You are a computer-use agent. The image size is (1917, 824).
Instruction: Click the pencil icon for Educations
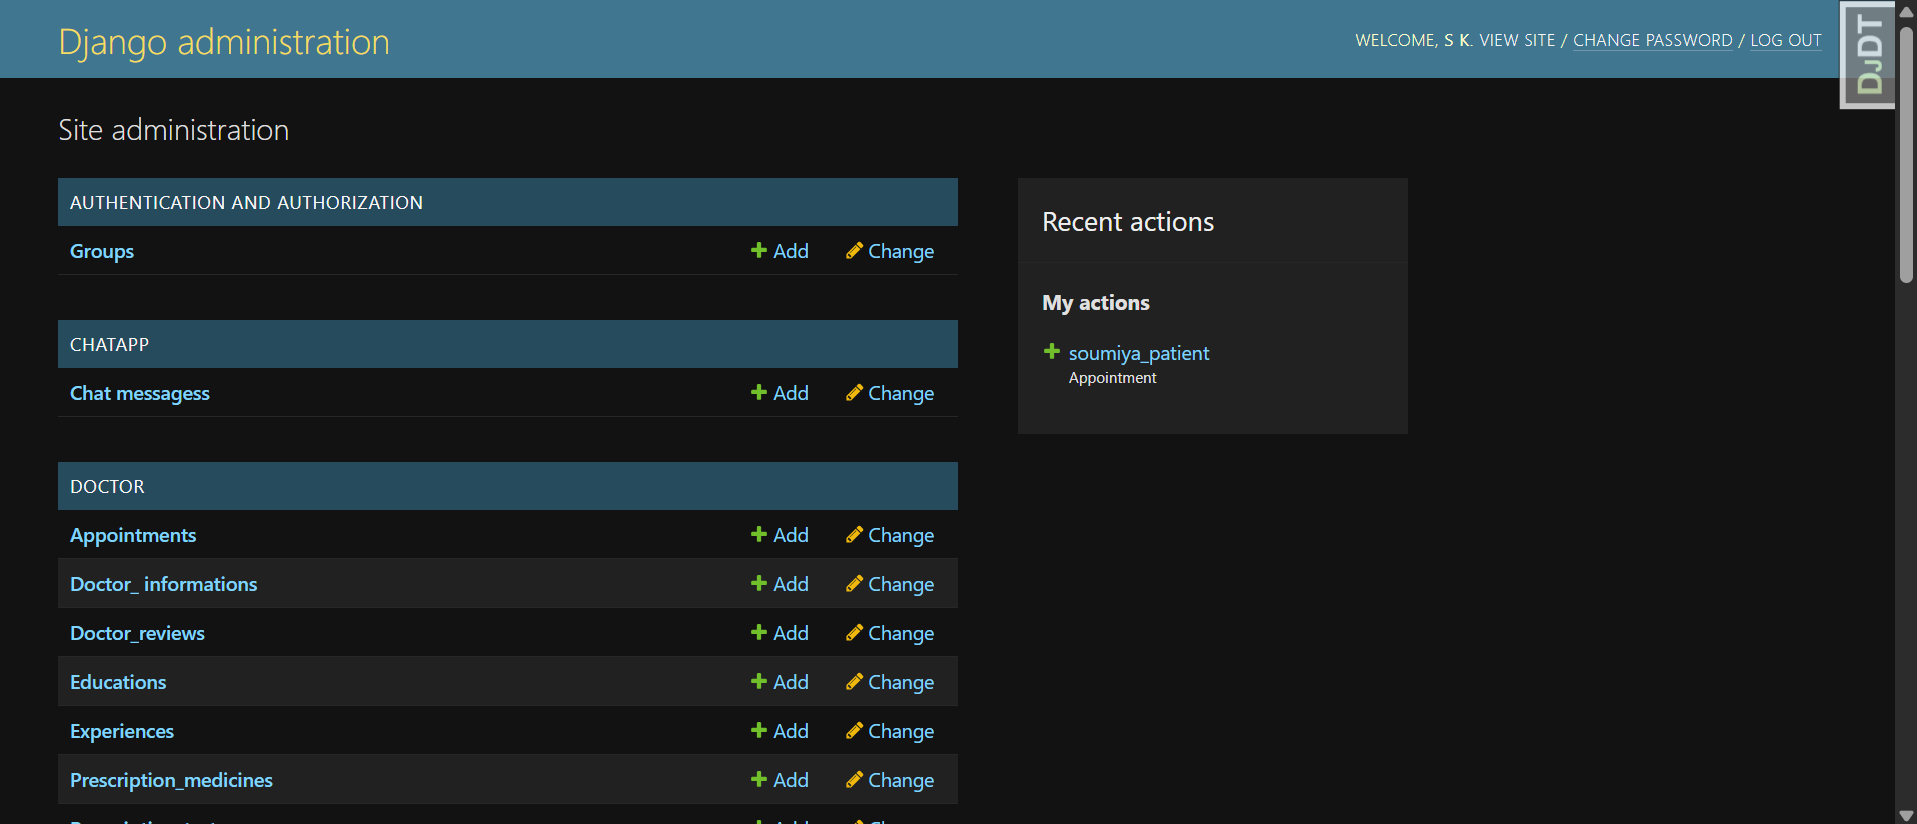854,681
